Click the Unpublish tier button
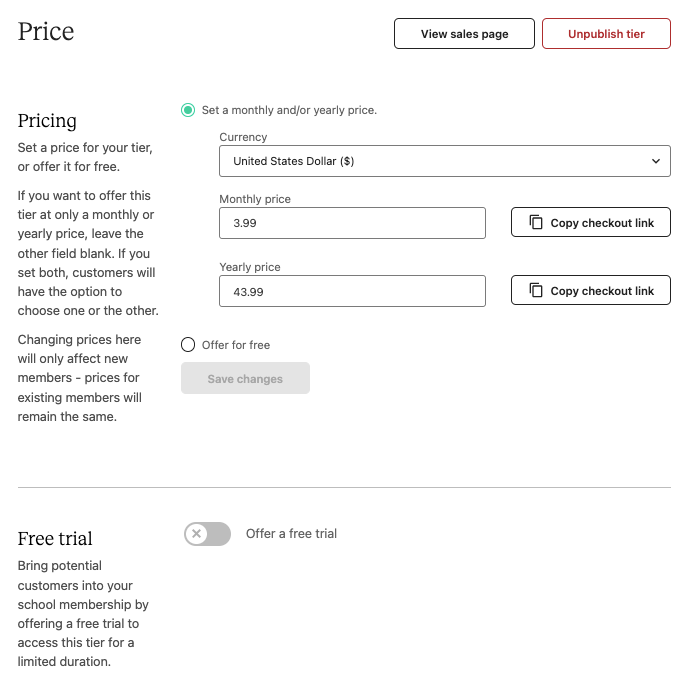Screen dimensions: 682x694 coord(606,34)
